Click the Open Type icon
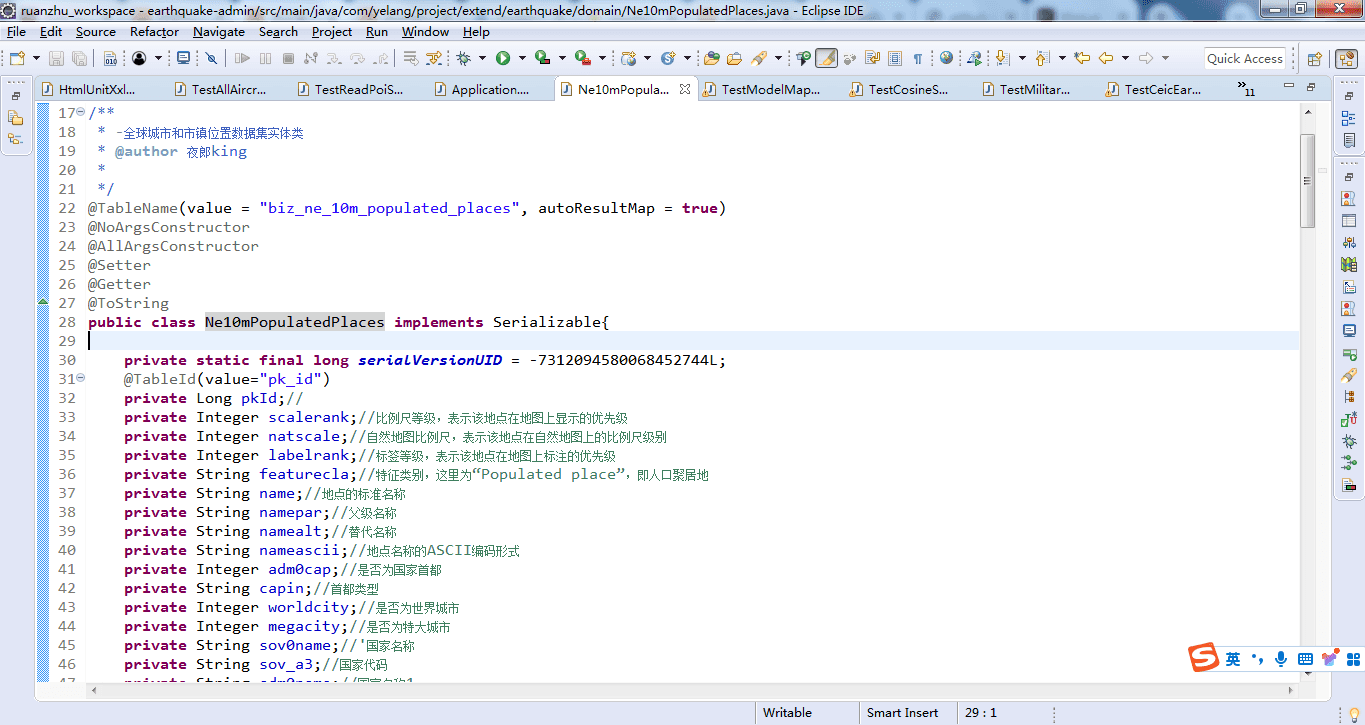Image resolution: width=1365 pixels, height=725 pixels. click(712, 59)
